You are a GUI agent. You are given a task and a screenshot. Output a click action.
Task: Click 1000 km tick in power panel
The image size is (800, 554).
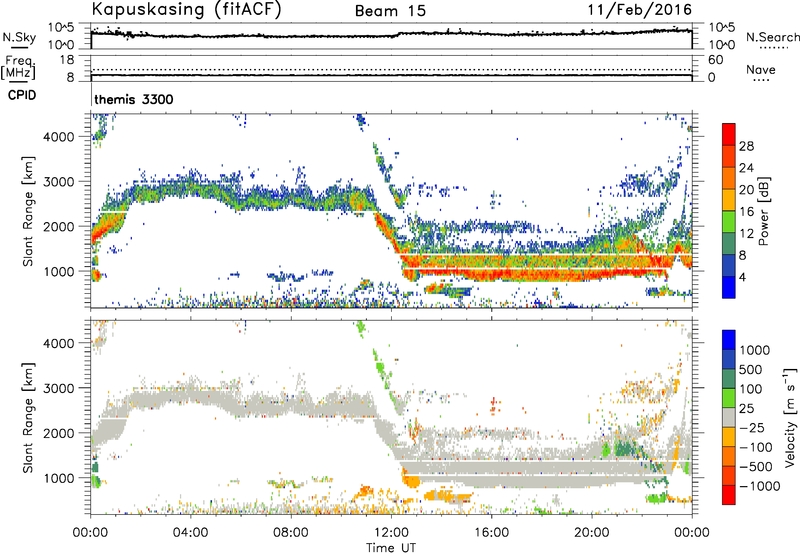(x=58, y=271)
